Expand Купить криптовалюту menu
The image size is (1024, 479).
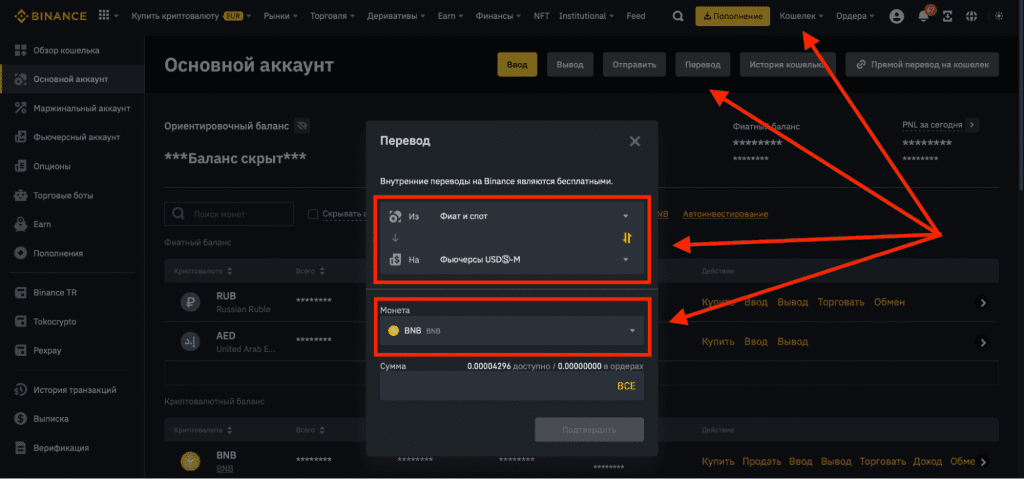coord(192,16)
